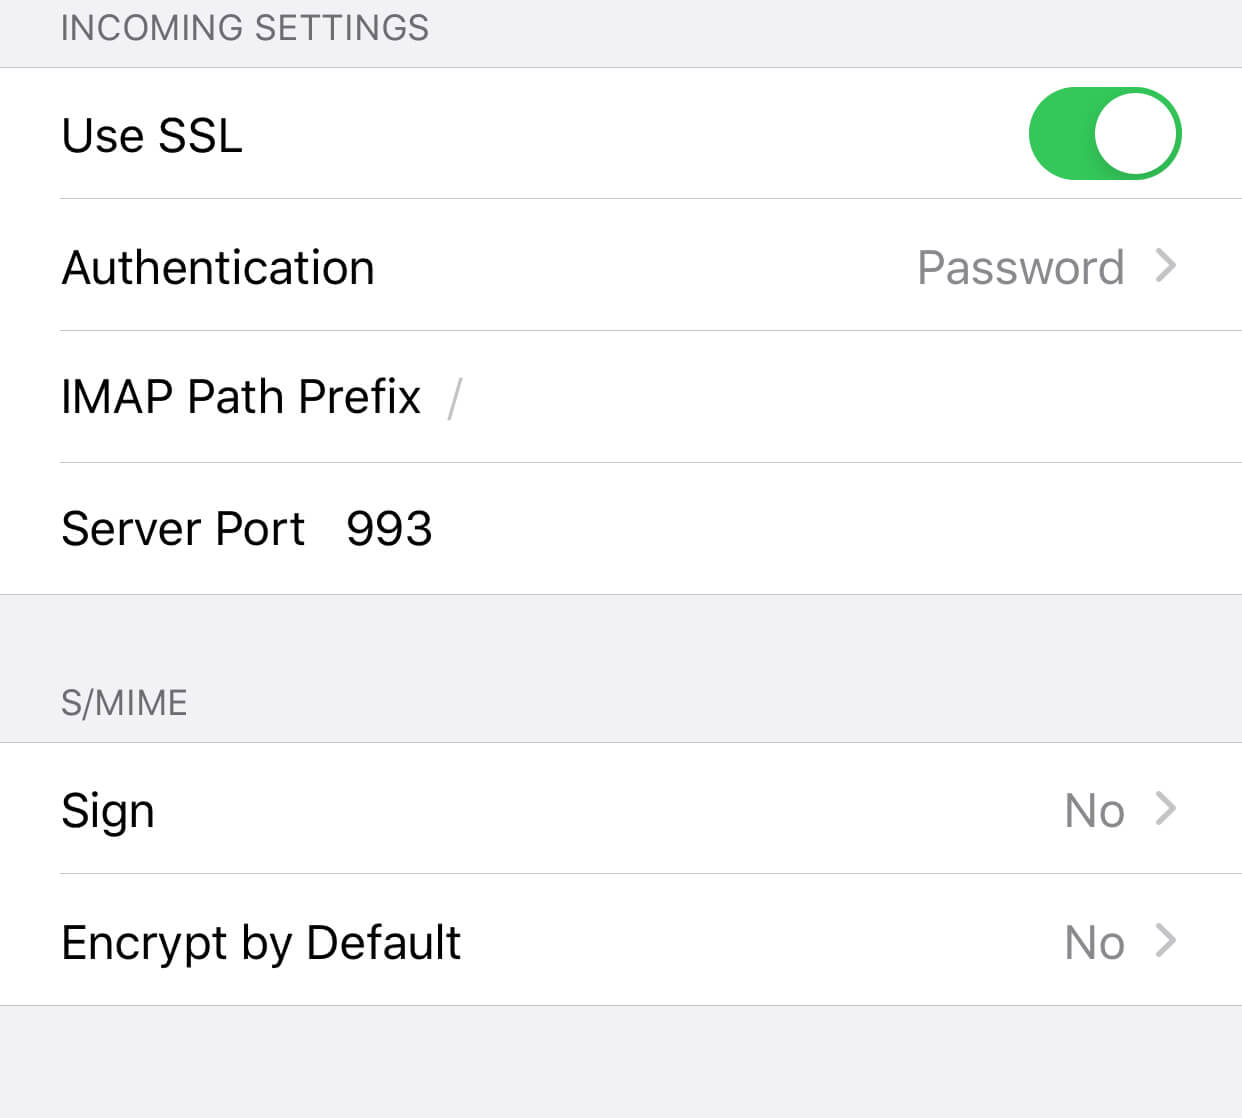This screenshot has width=1242, height=1118.
Task: Open the Encrypt by Default chevron arrow
Action: click(x=1165, y=940)
